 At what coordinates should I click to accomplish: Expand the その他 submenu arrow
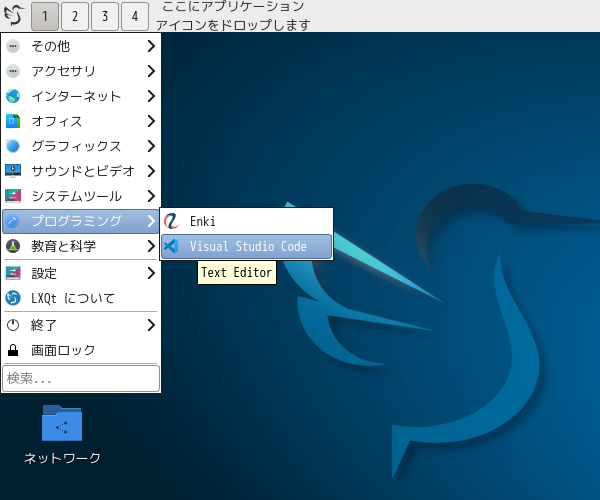152,46
